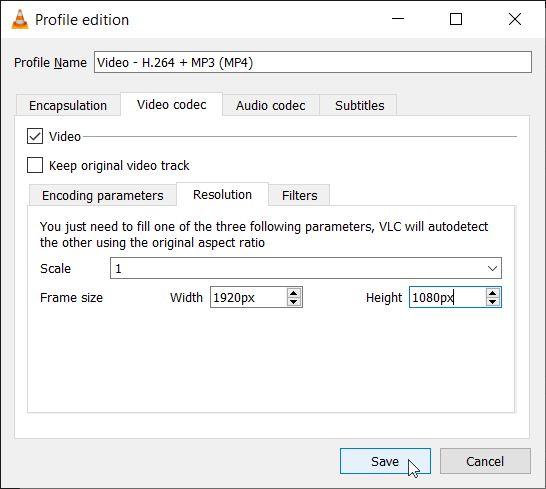Maximize the Profile edition window
Image resolution: width=546 pixels, height=489 pixels.
[456, 19]
